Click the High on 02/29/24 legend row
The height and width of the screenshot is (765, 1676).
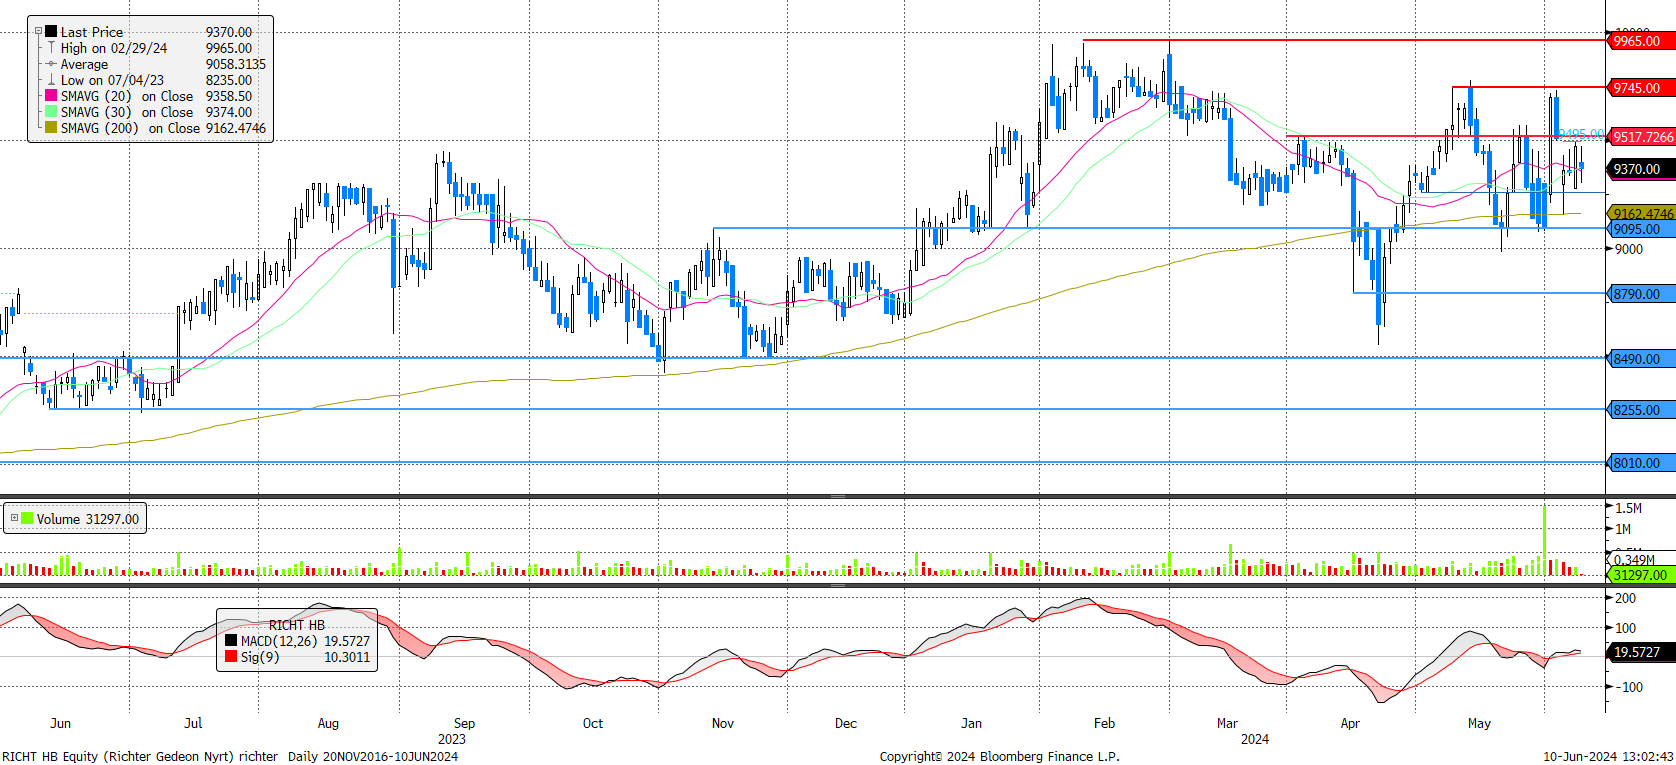click(149, 48)
